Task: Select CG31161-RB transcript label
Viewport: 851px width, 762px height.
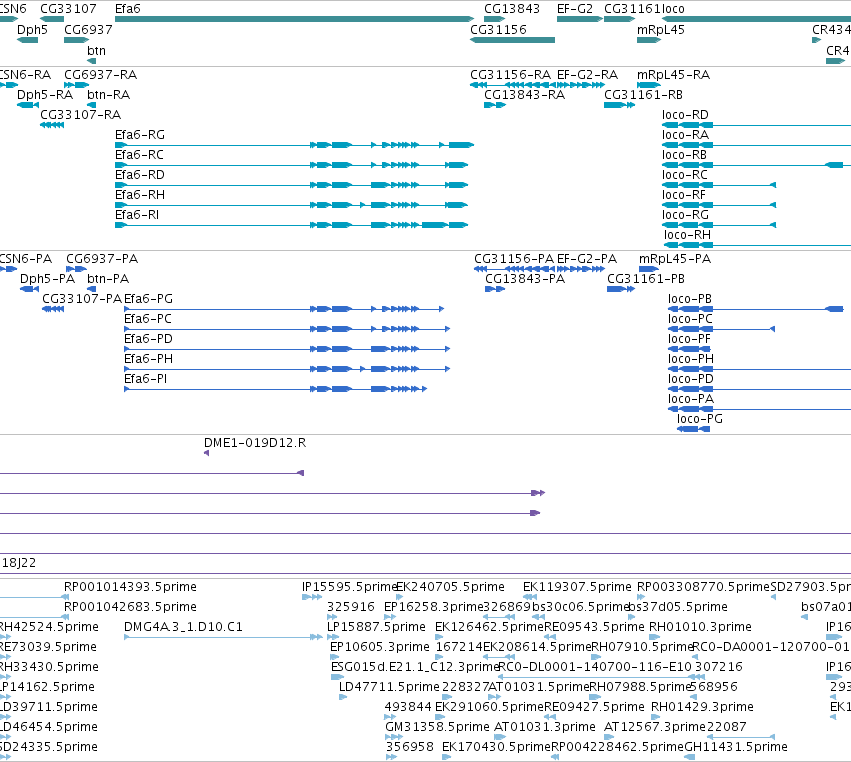Action: pos(643,94)
